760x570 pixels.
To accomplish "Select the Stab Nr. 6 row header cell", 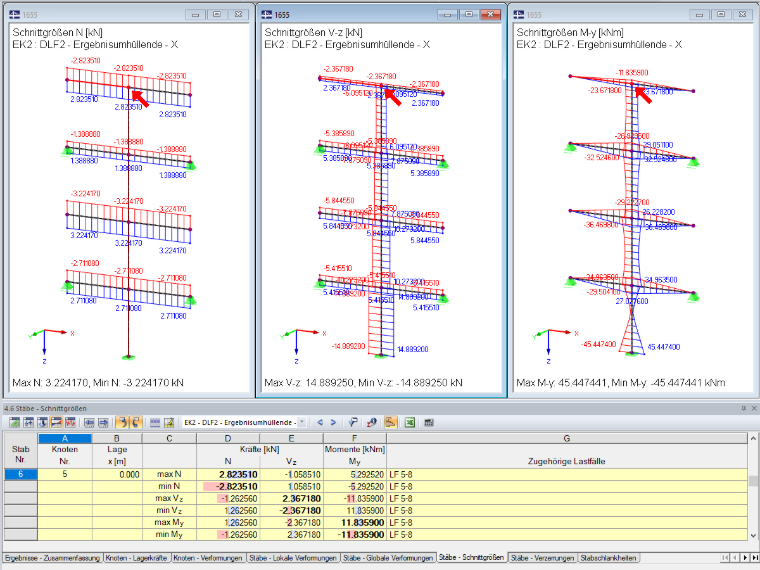I will [20, 475].
